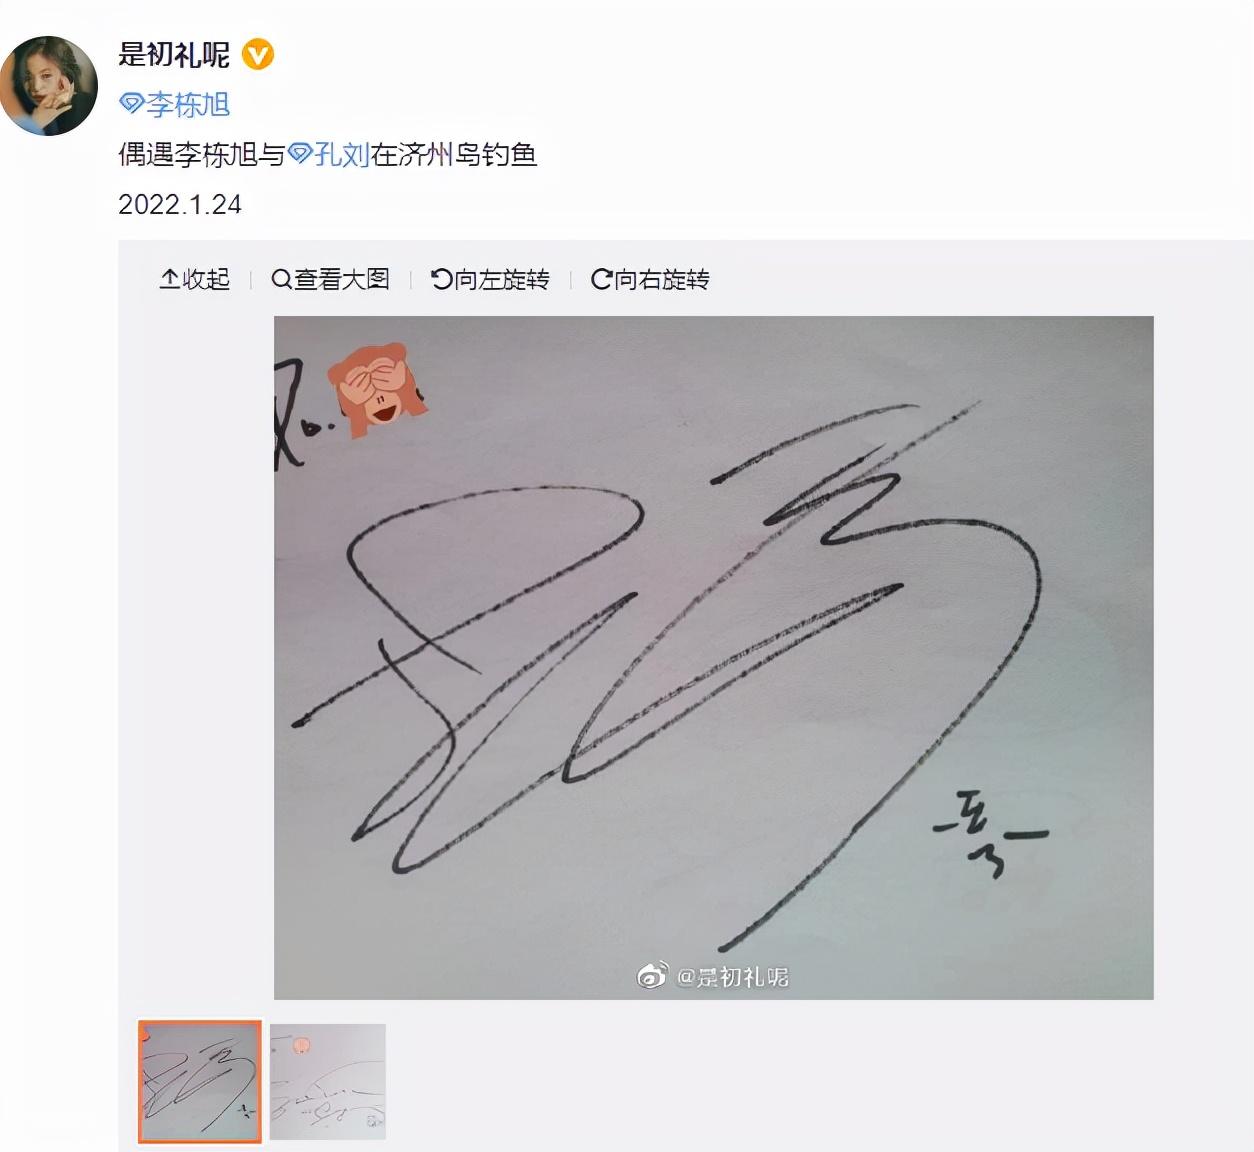Open the 李栋旭 super topic link
This screenshot has height=1152, width=1254.
pyautogui.click(x=175, y=104)
